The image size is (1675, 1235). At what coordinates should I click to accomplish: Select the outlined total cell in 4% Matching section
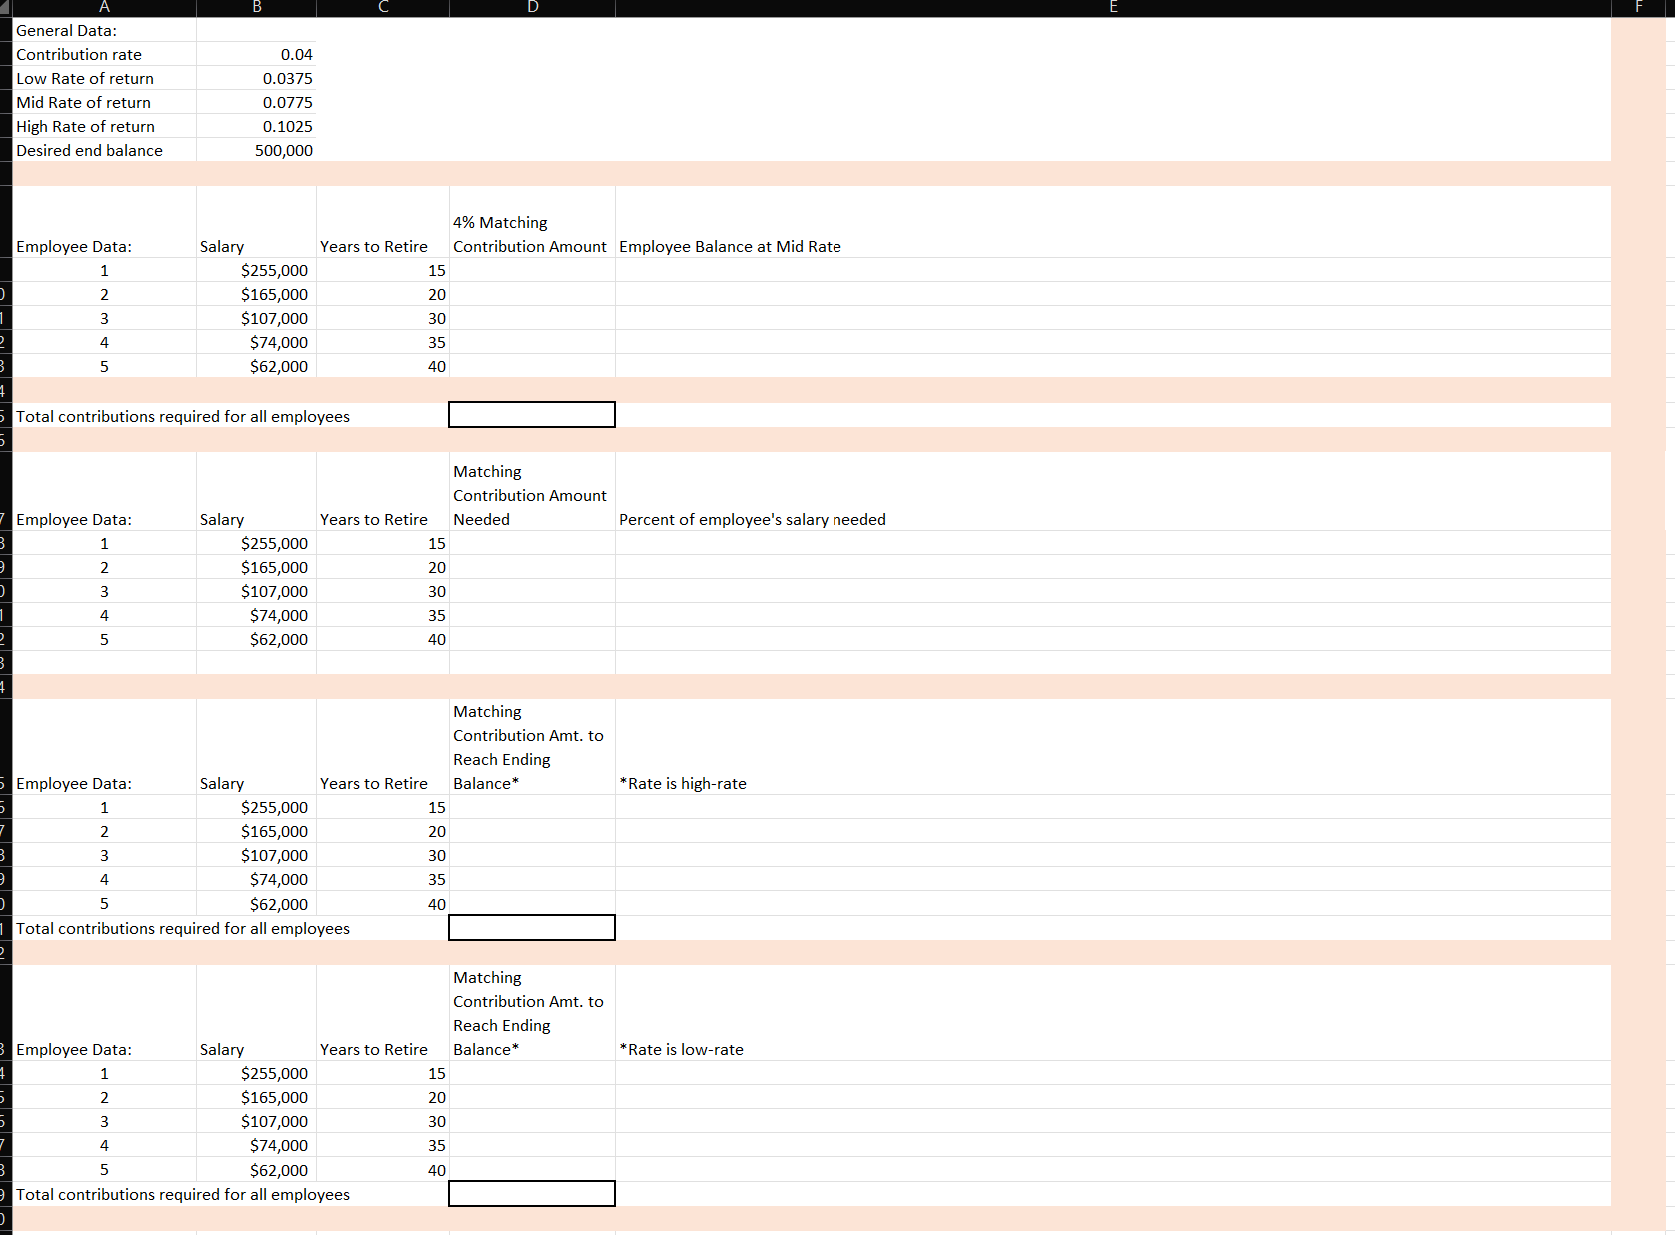532,415
